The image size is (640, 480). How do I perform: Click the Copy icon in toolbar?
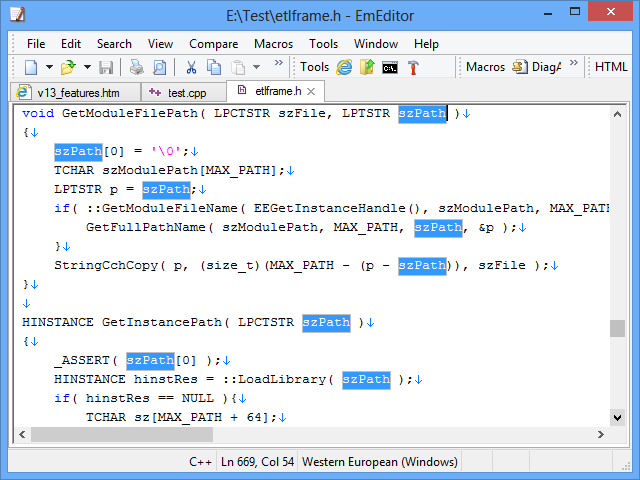point(214,67)
